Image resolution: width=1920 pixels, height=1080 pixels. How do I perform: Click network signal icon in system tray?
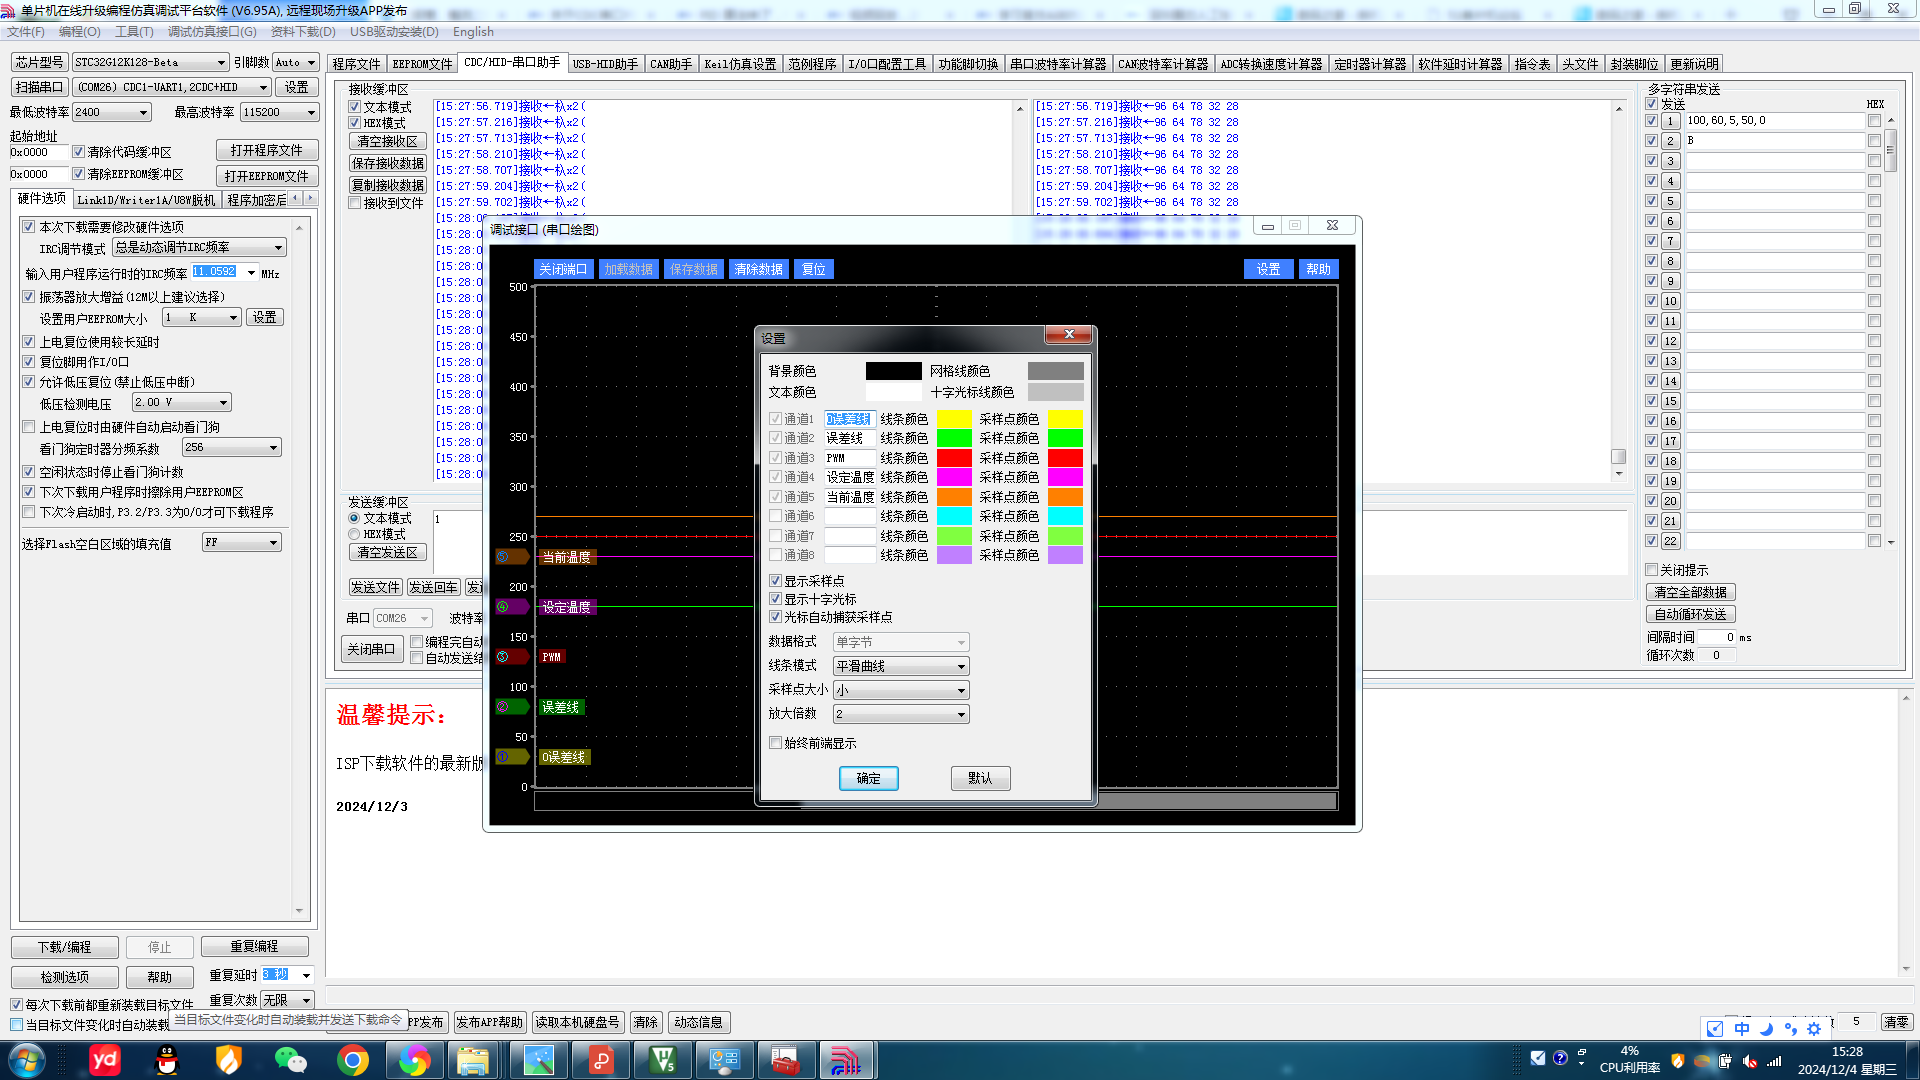[x=1774, y=1062]
